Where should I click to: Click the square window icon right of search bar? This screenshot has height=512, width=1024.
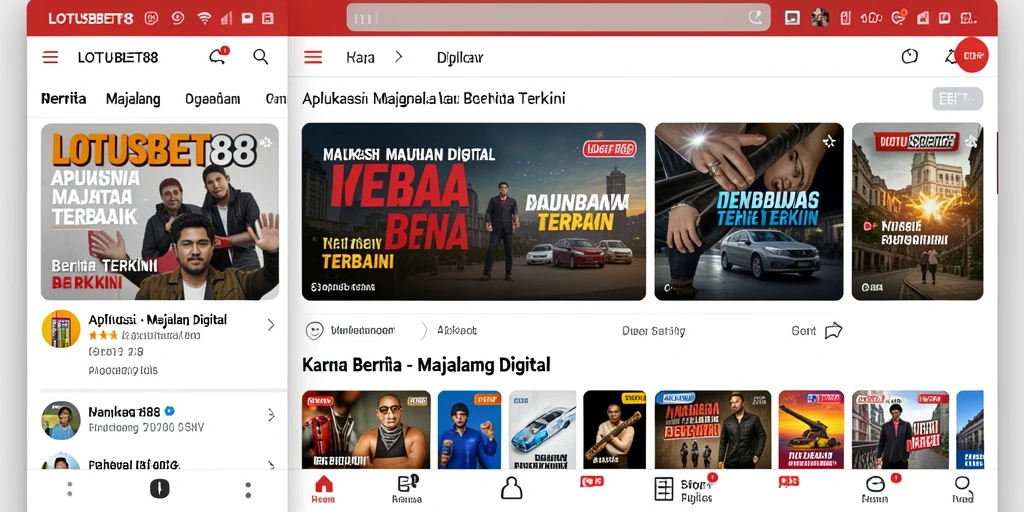[x=792, y=18]
